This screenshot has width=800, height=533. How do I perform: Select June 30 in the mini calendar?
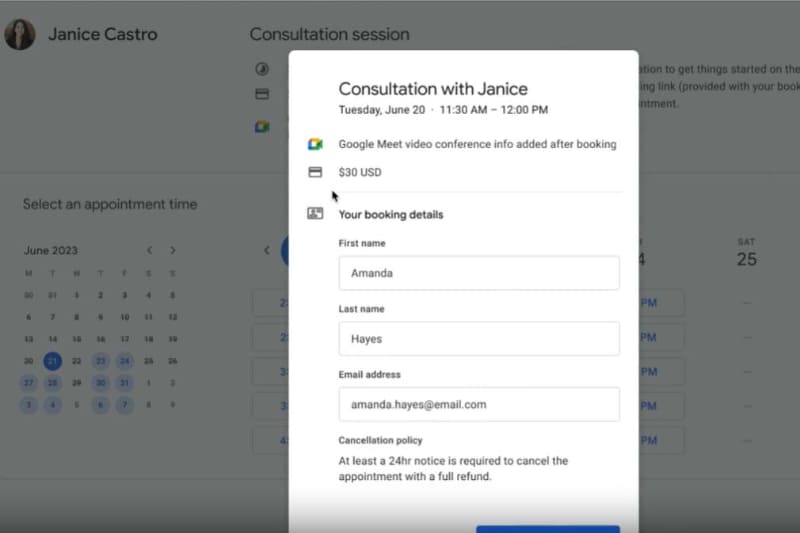tap(101, 383)
